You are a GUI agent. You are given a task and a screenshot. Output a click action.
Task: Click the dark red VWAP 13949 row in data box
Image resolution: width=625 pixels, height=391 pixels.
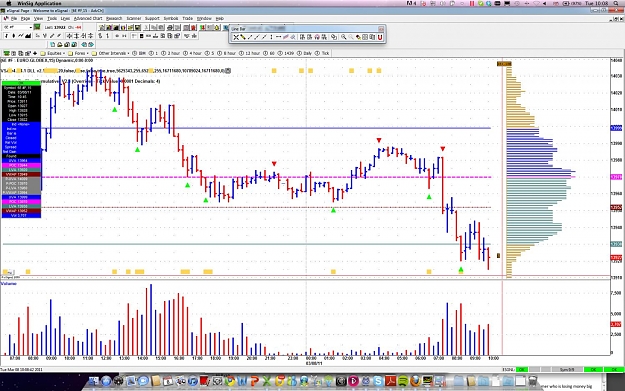coord(21,174)
